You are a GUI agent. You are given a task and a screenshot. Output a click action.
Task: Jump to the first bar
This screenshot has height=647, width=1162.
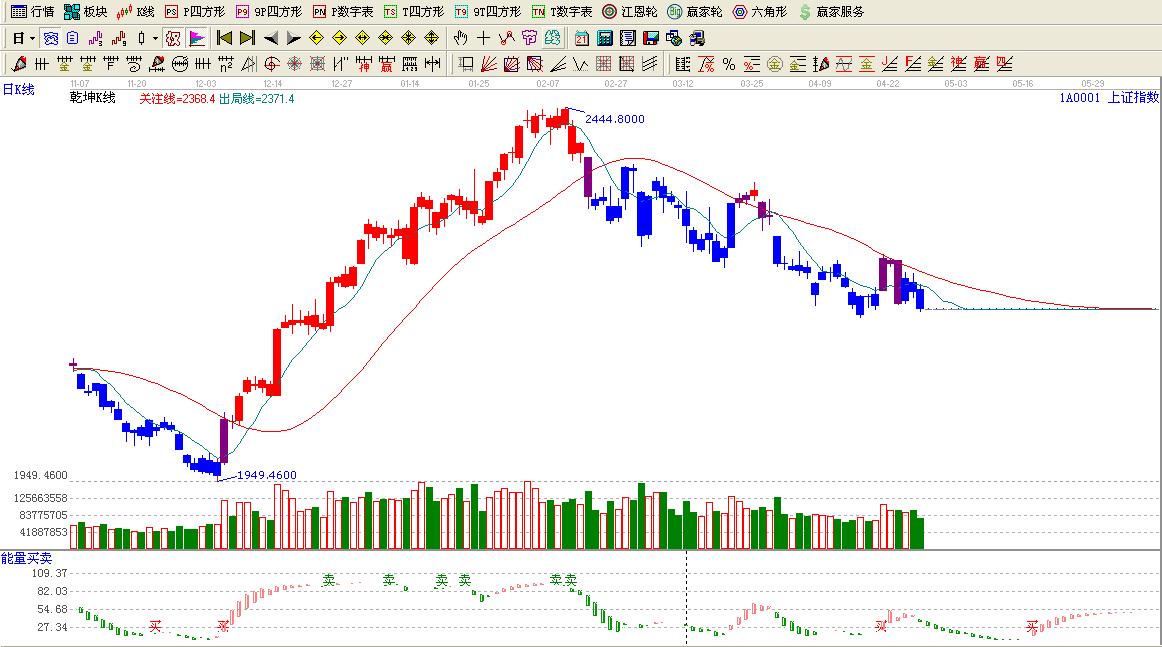[225, 38]
